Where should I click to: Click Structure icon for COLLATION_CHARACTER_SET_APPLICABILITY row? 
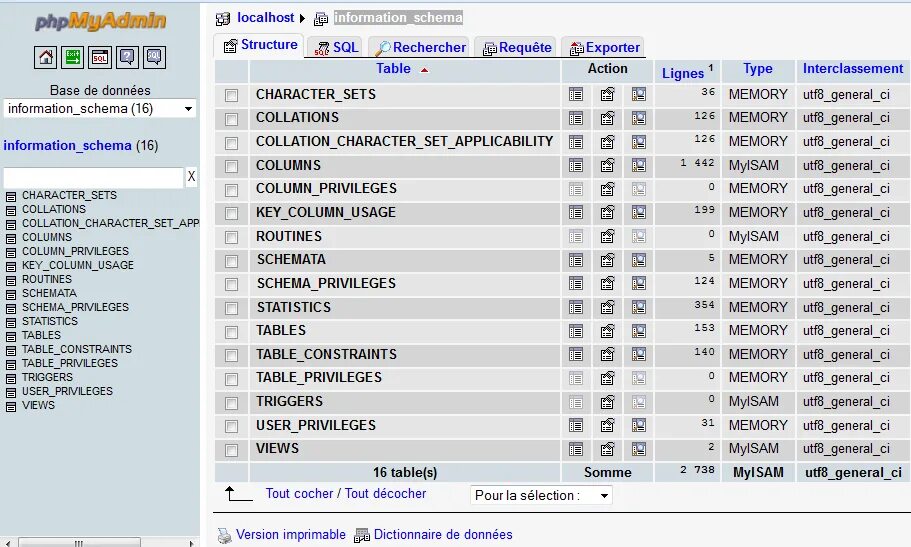607,142
